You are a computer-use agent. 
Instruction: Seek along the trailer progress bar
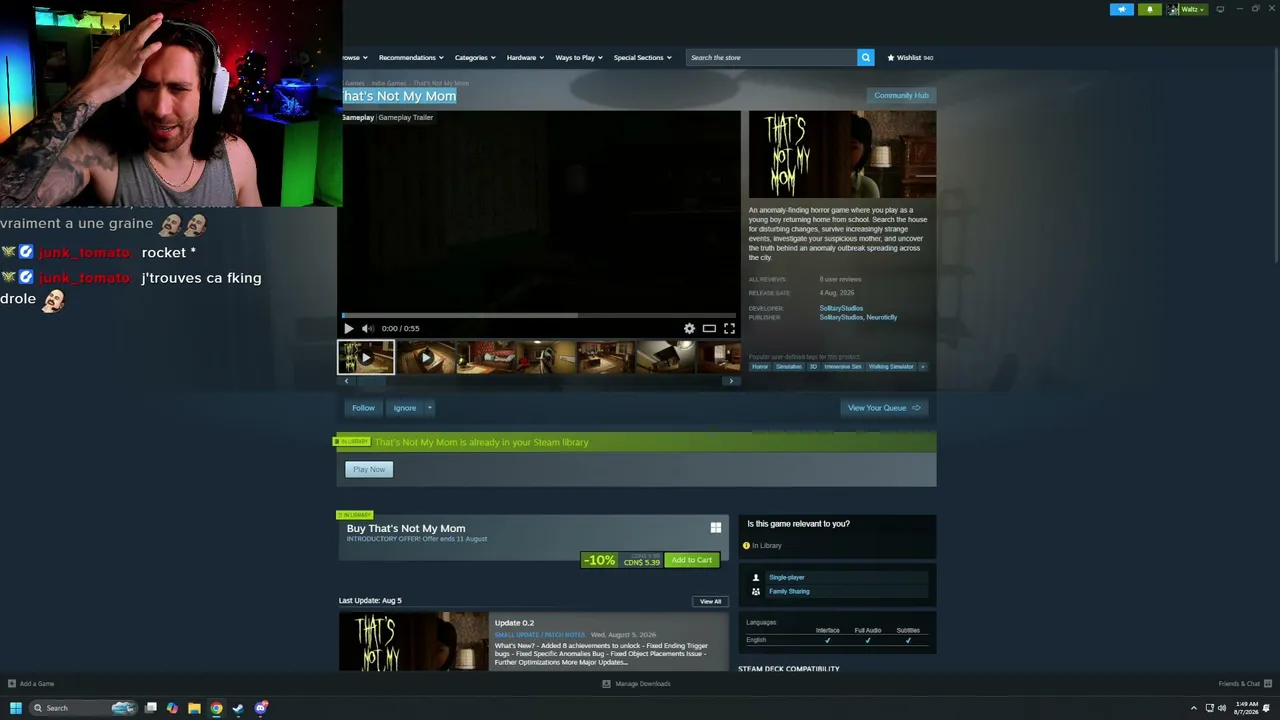point(539,315)
